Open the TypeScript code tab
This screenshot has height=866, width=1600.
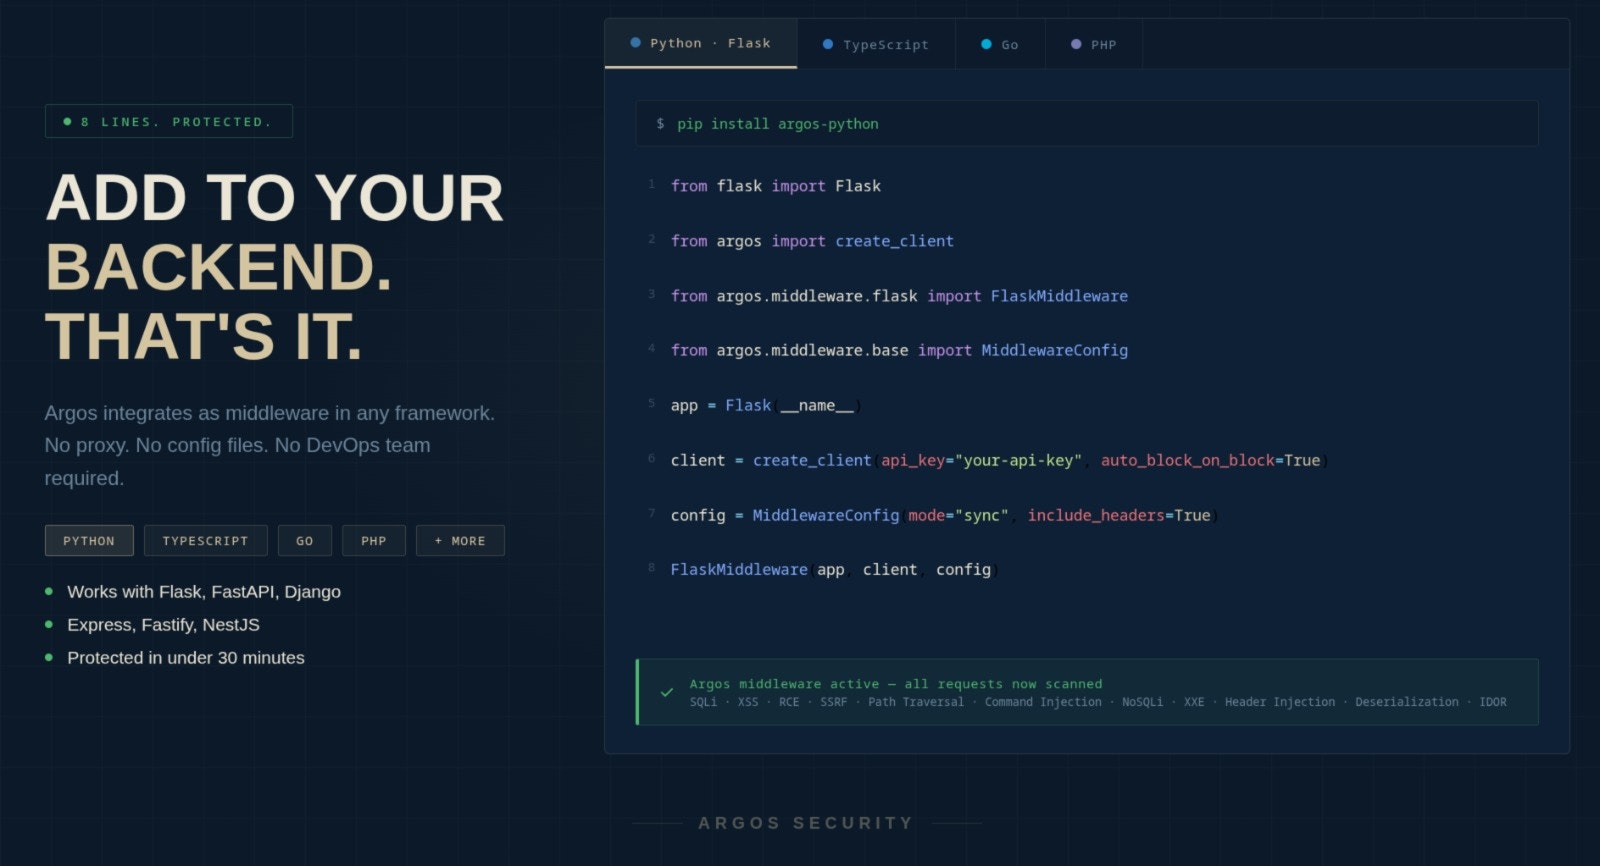click(x=876, y=44)
